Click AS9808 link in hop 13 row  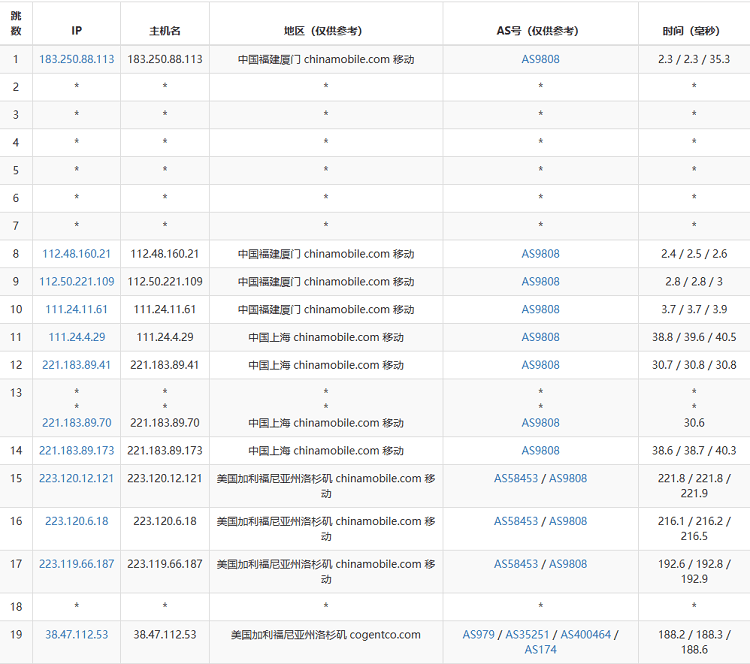point(540,423)
